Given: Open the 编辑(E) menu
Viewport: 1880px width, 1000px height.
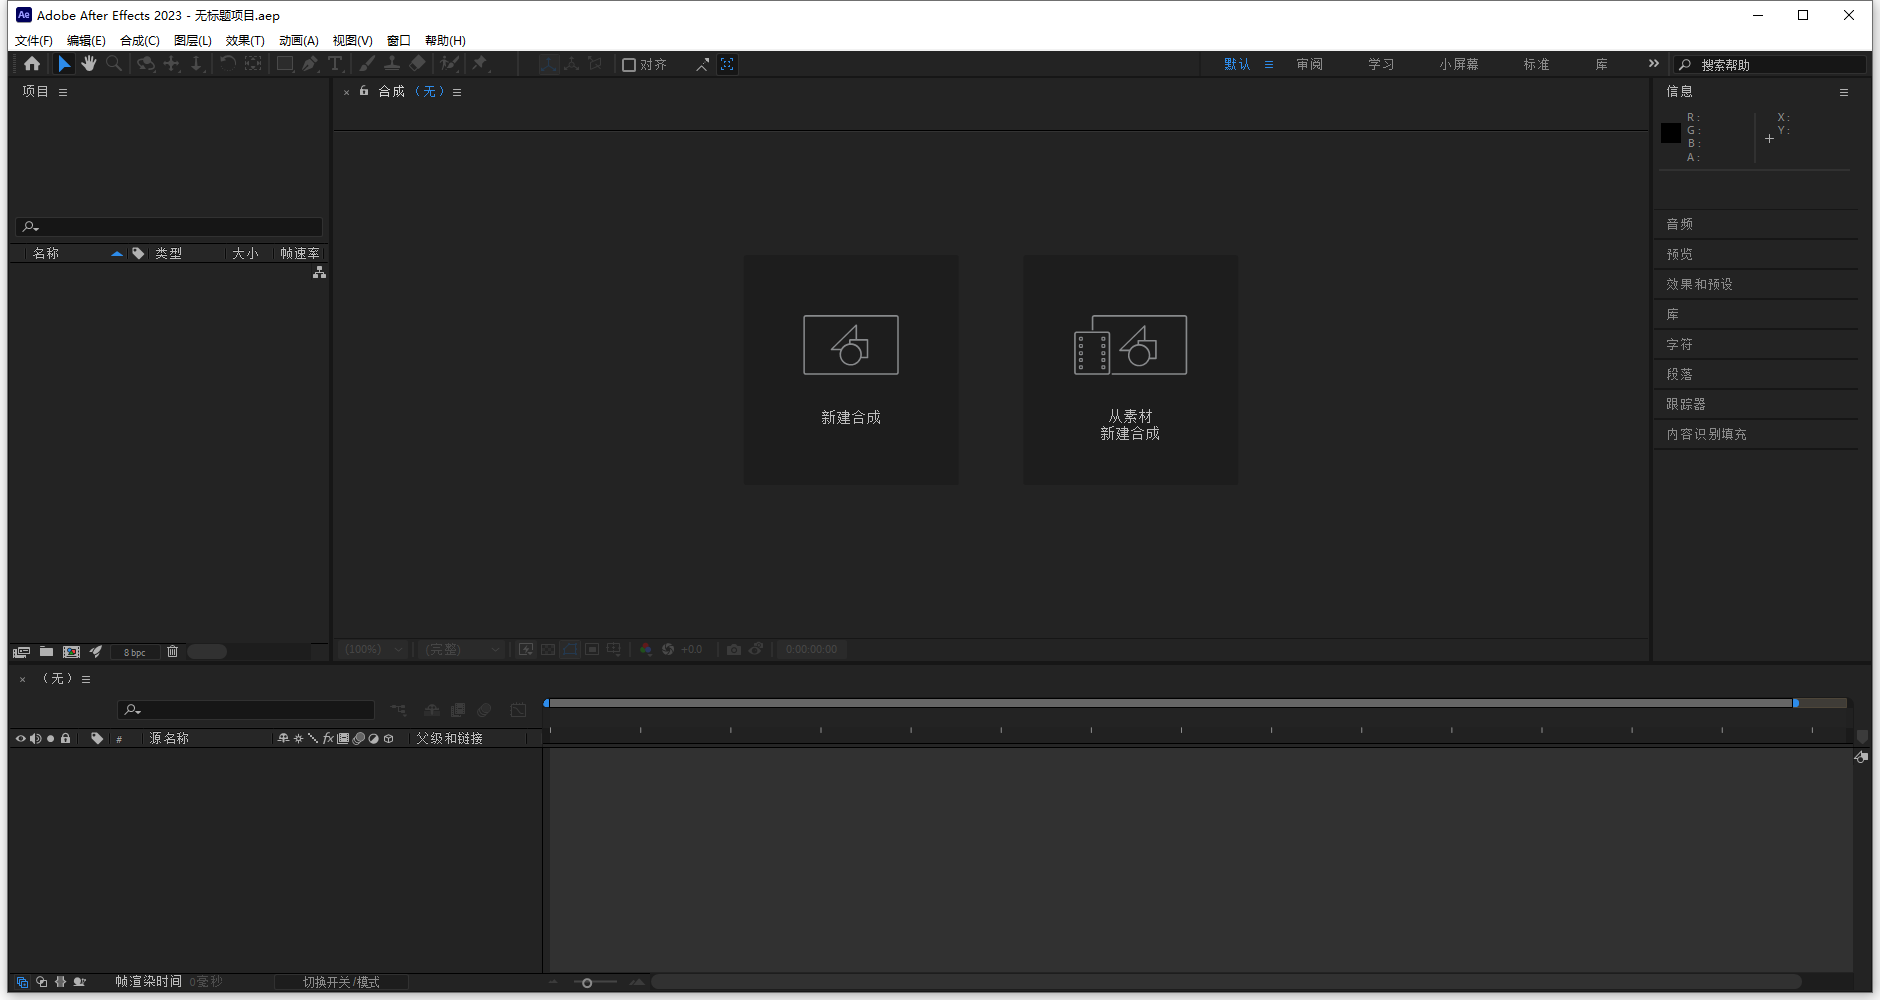Looking at the screenshot, I should 86,41.
